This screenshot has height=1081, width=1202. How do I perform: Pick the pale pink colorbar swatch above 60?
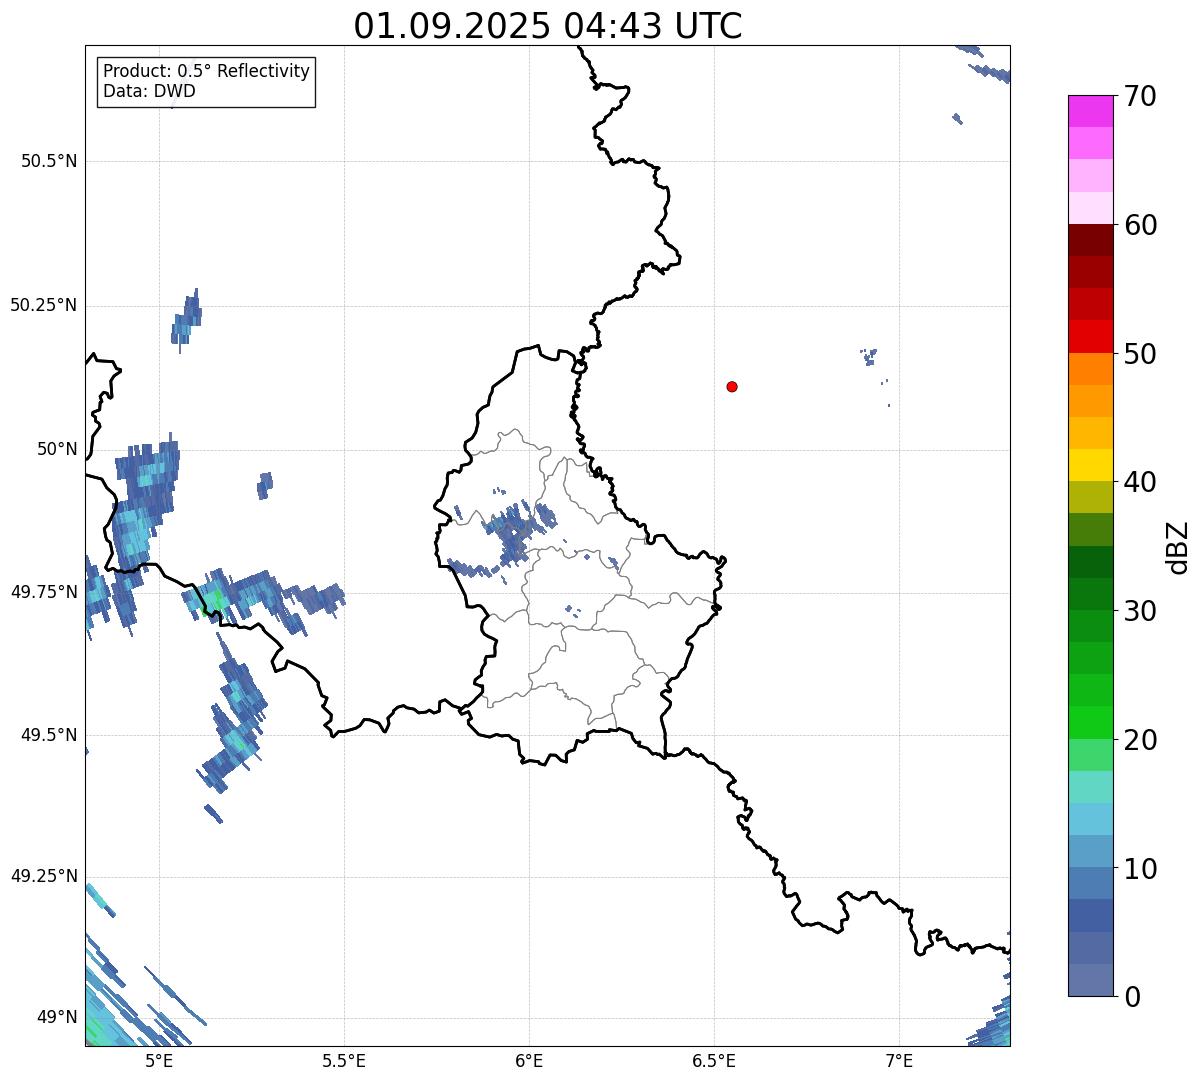pos(1090,208)
